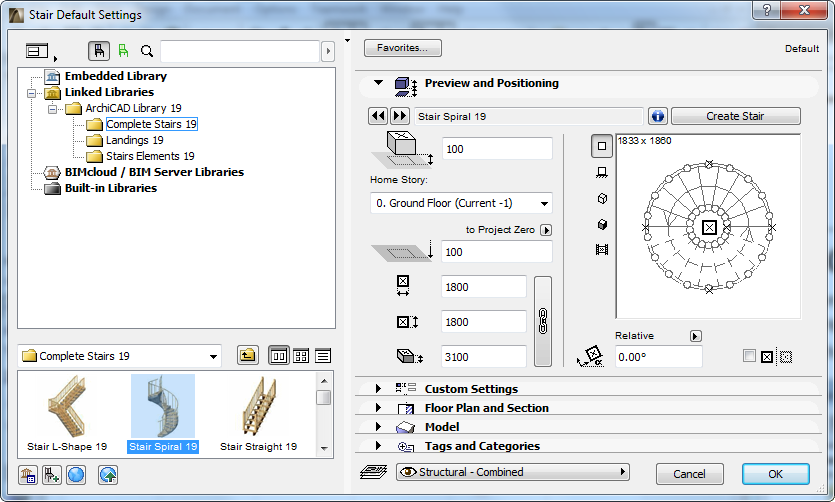
Task: Select the crossed-box anchor point toggle
Action: point(767,357)
